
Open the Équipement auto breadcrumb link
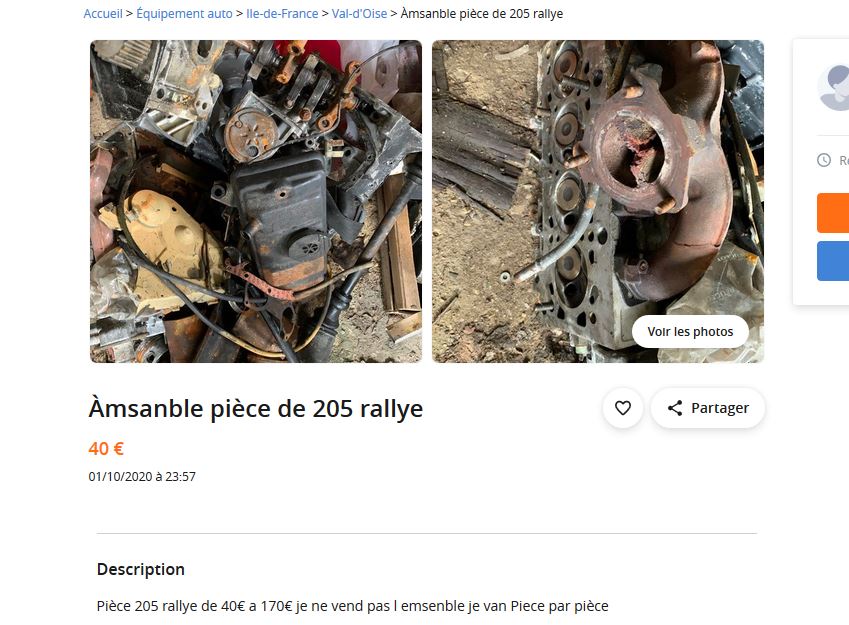coord(184,14)
